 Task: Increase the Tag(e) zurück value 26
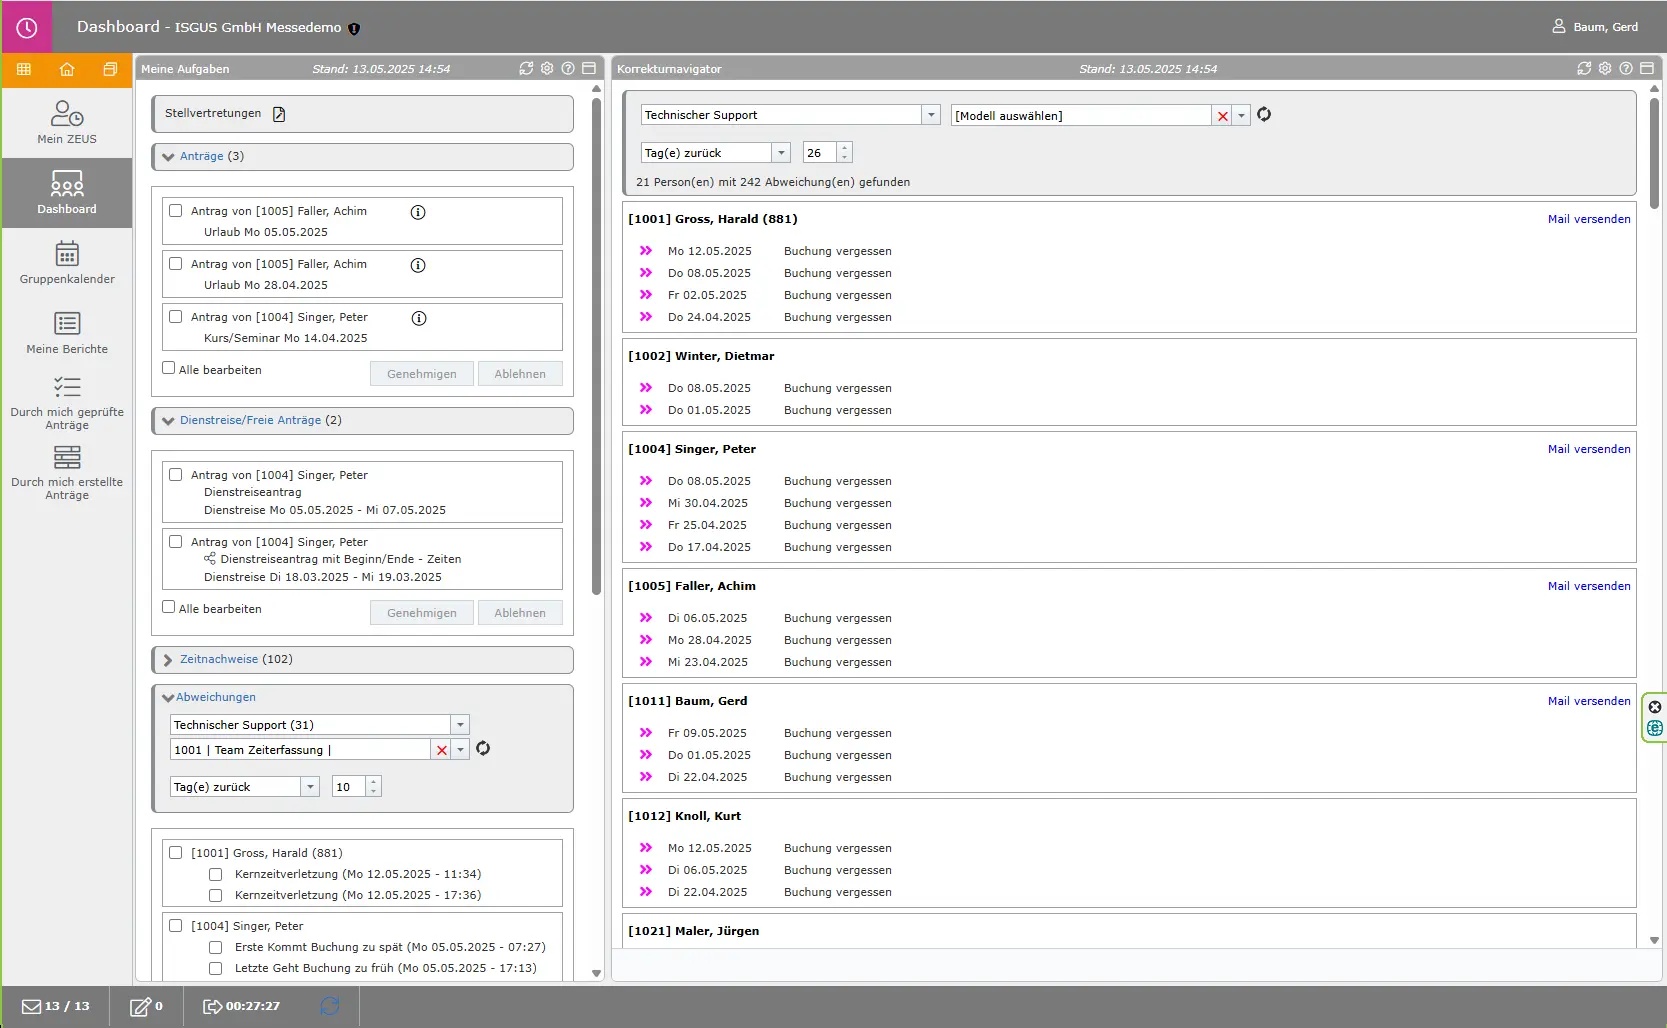pos(845,148)
